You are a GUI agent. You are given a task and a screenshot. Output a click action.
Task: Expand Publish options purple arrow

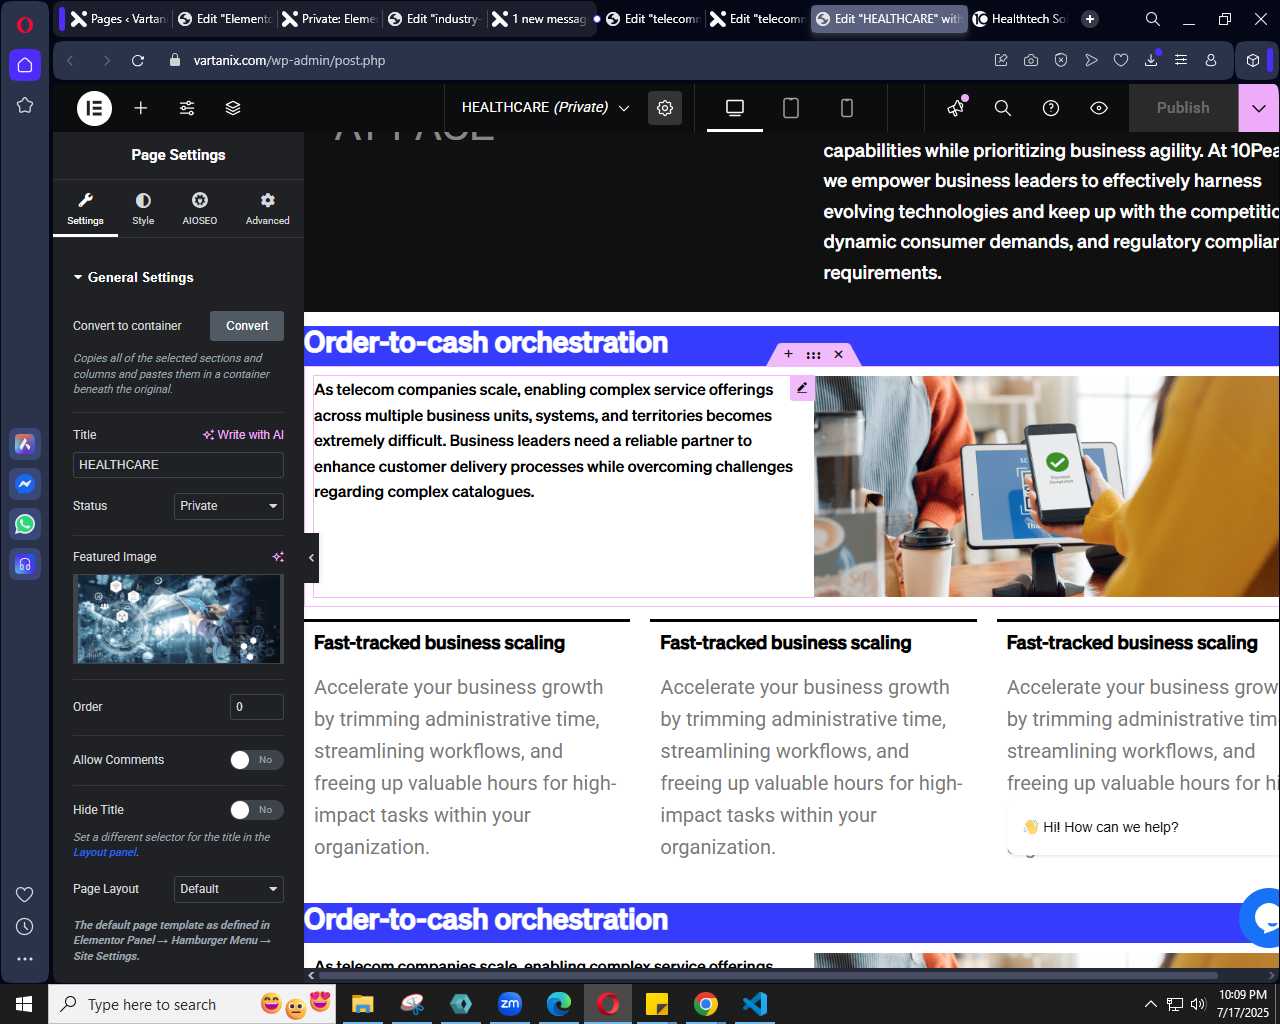click(x=1258, y=108)
